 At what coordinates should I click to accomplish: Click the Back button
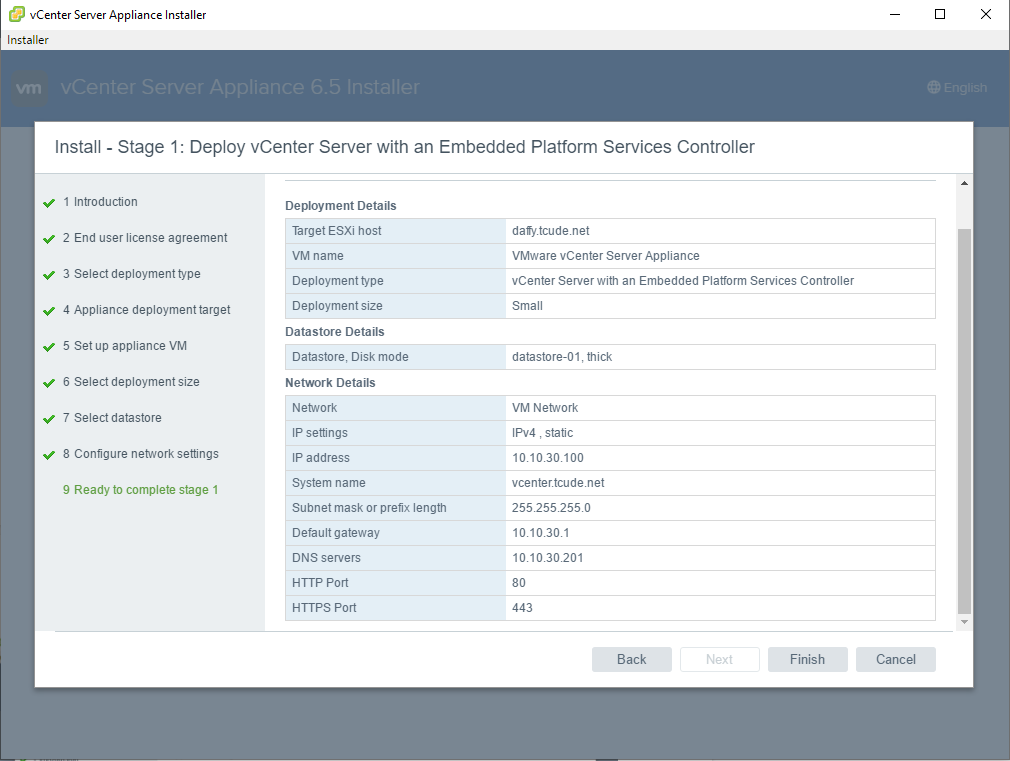[x=631, y=659]
